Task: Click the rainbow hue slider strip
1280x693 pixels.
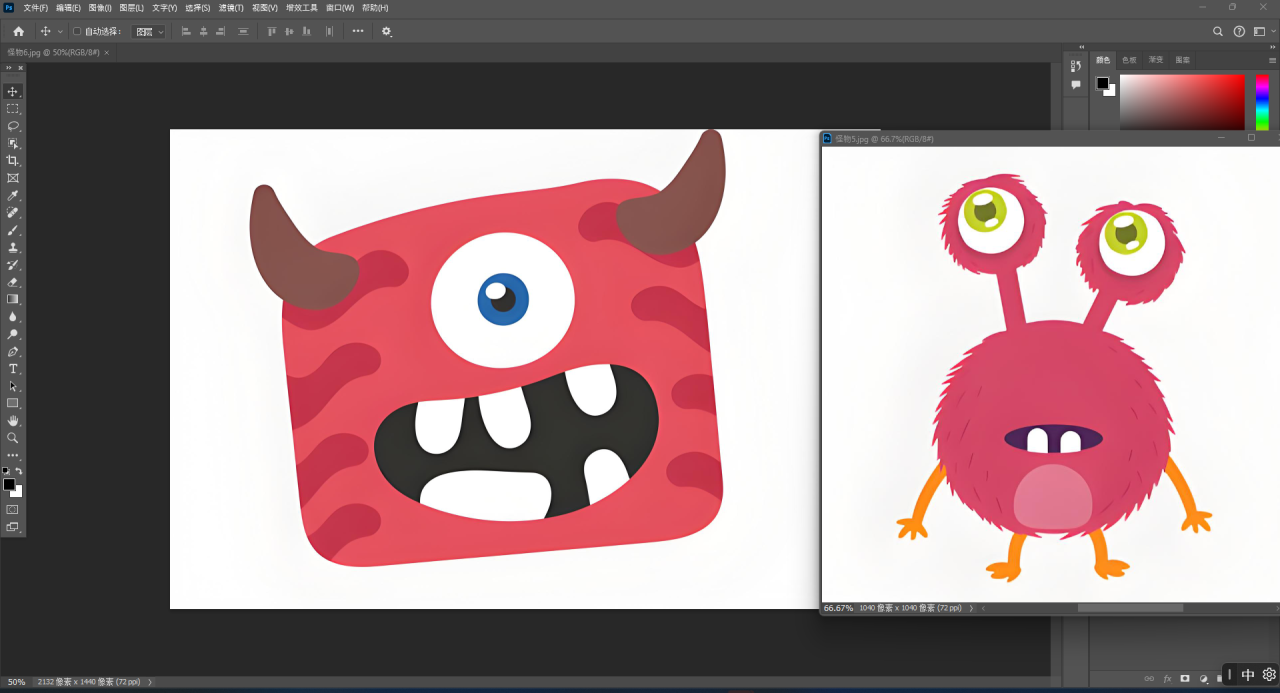Action: tap(1262, 102)
